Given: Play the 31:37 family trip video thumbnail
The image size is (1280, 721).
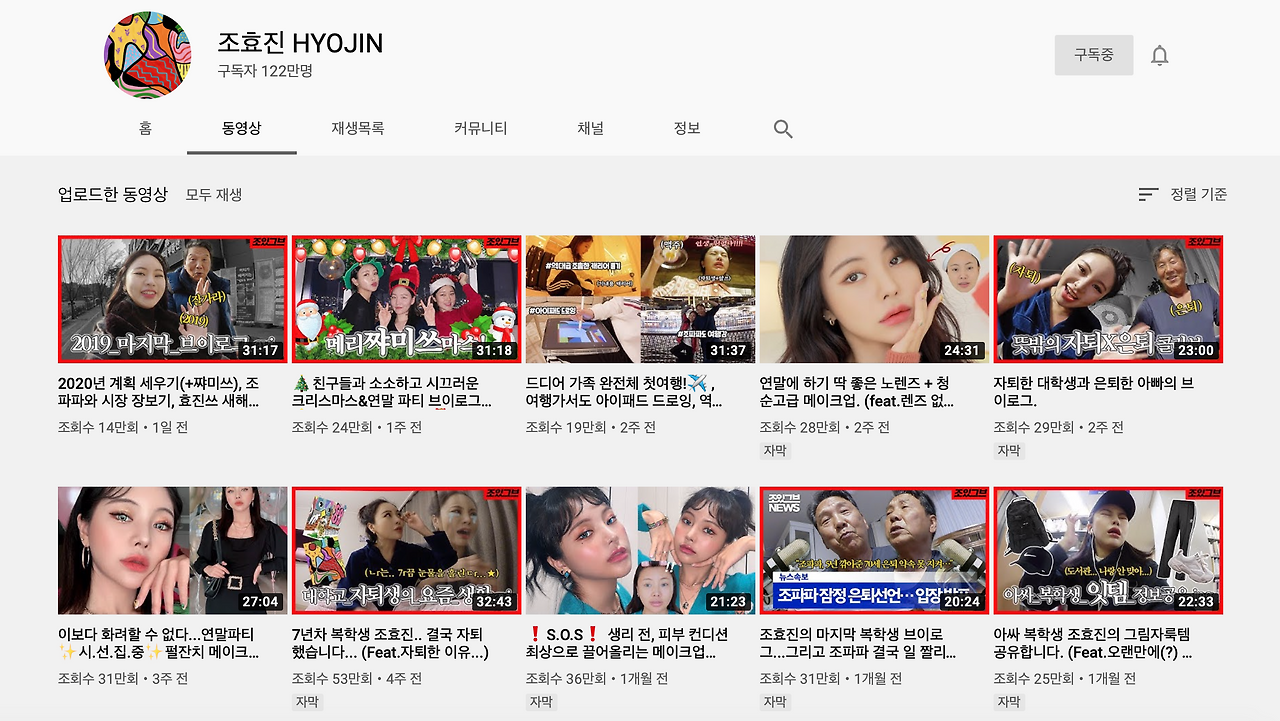Looking at the screenshot, I should click(x=640, y=299).
